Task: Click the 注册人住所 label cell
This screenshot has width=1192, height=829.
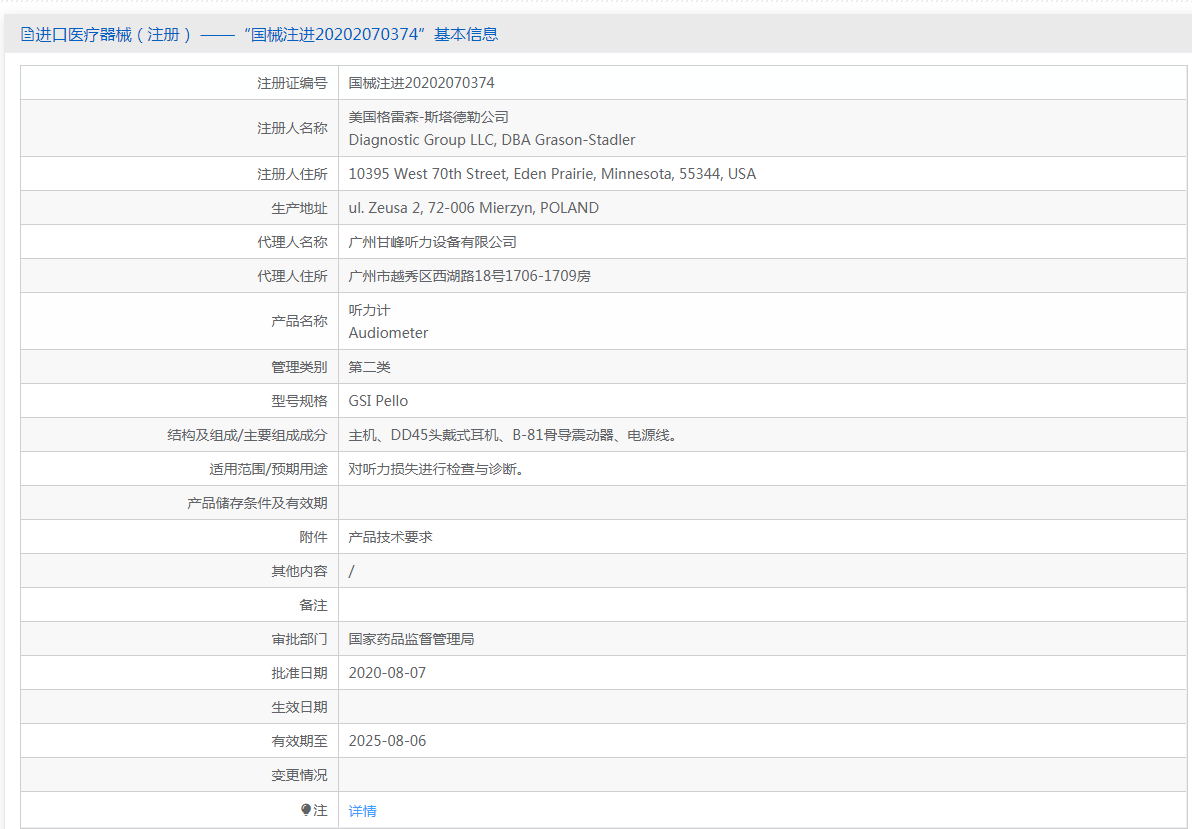Action: [179, 173]
